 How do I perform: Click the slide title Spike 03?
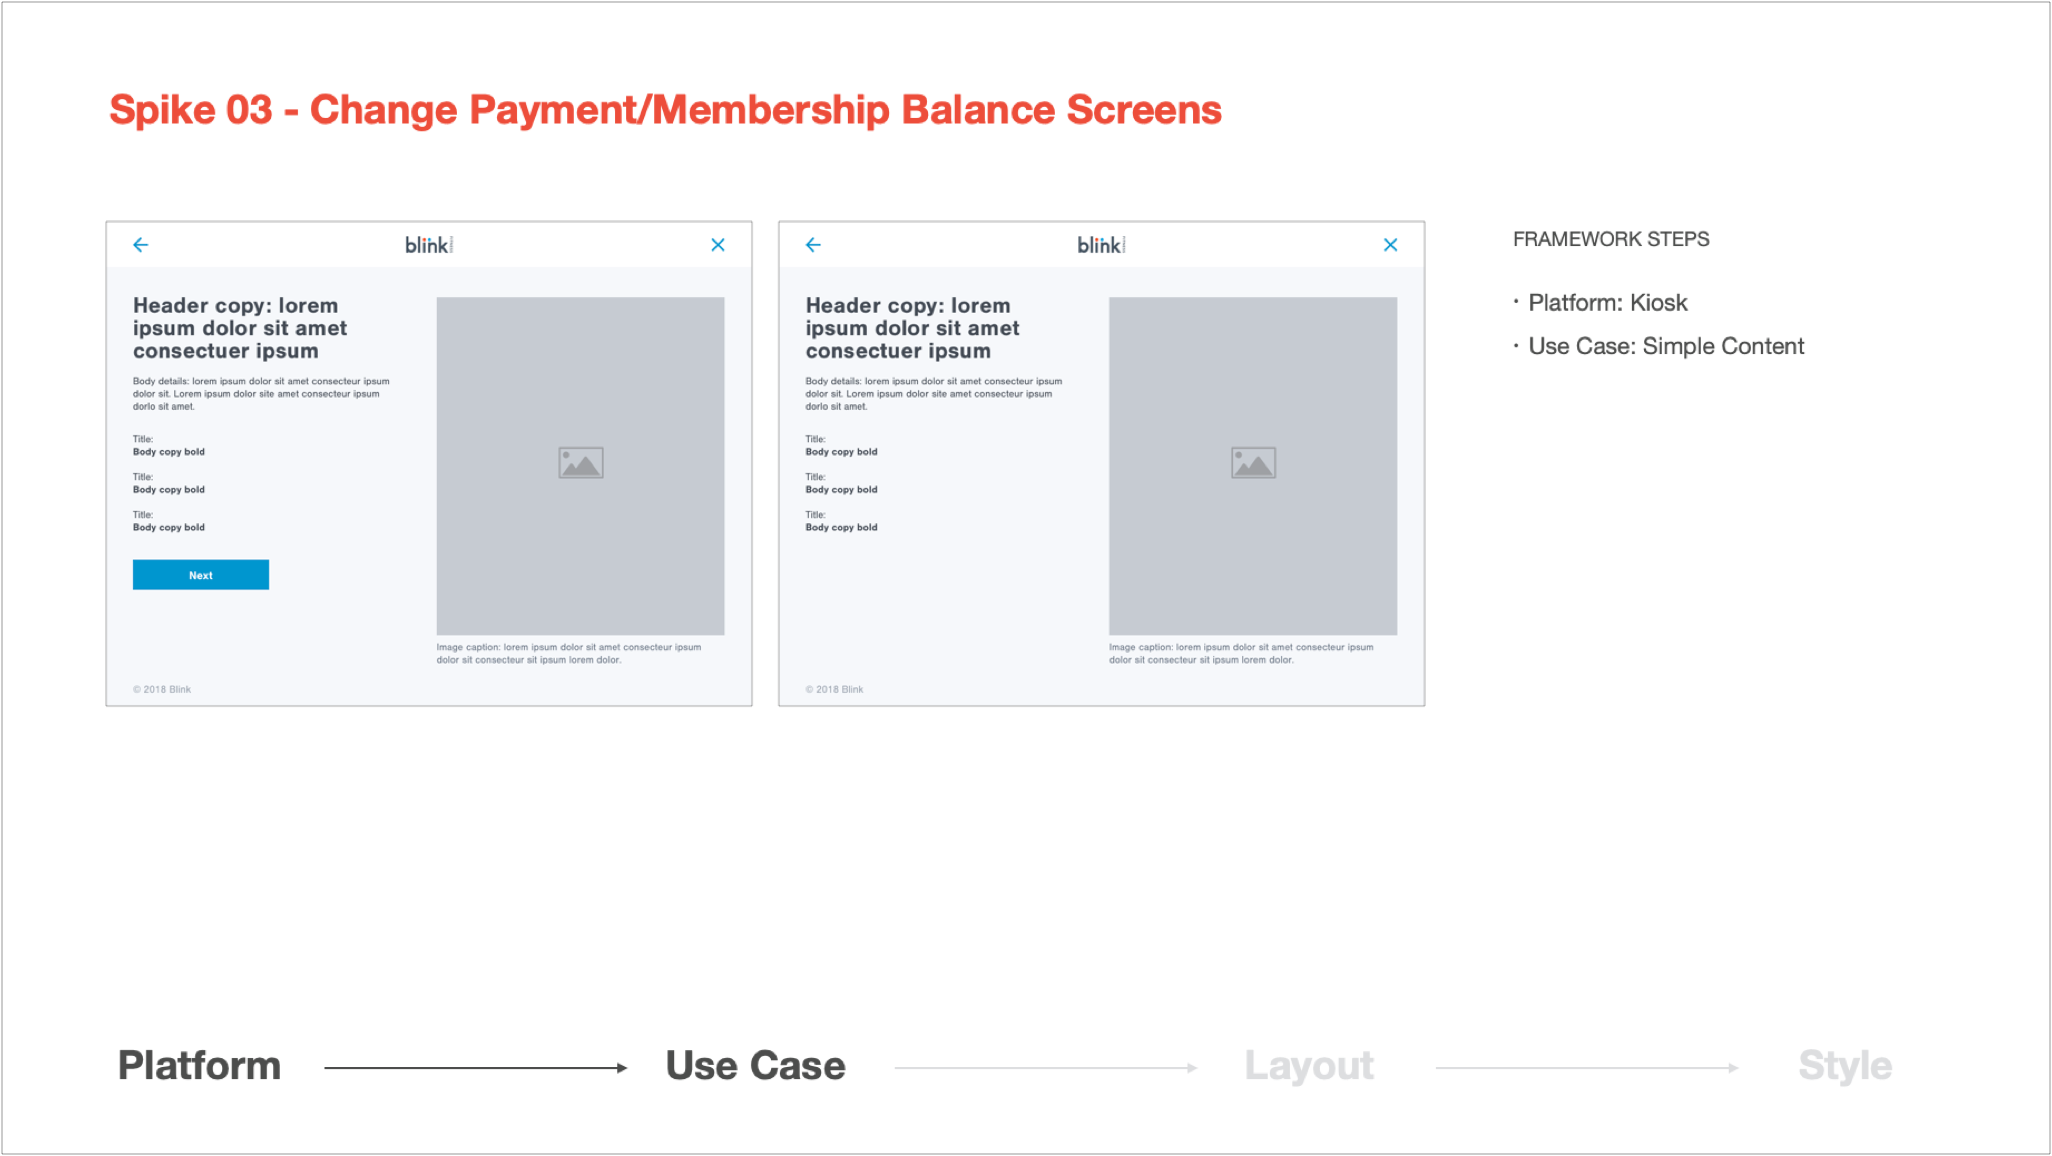click(x=665, y=110)
